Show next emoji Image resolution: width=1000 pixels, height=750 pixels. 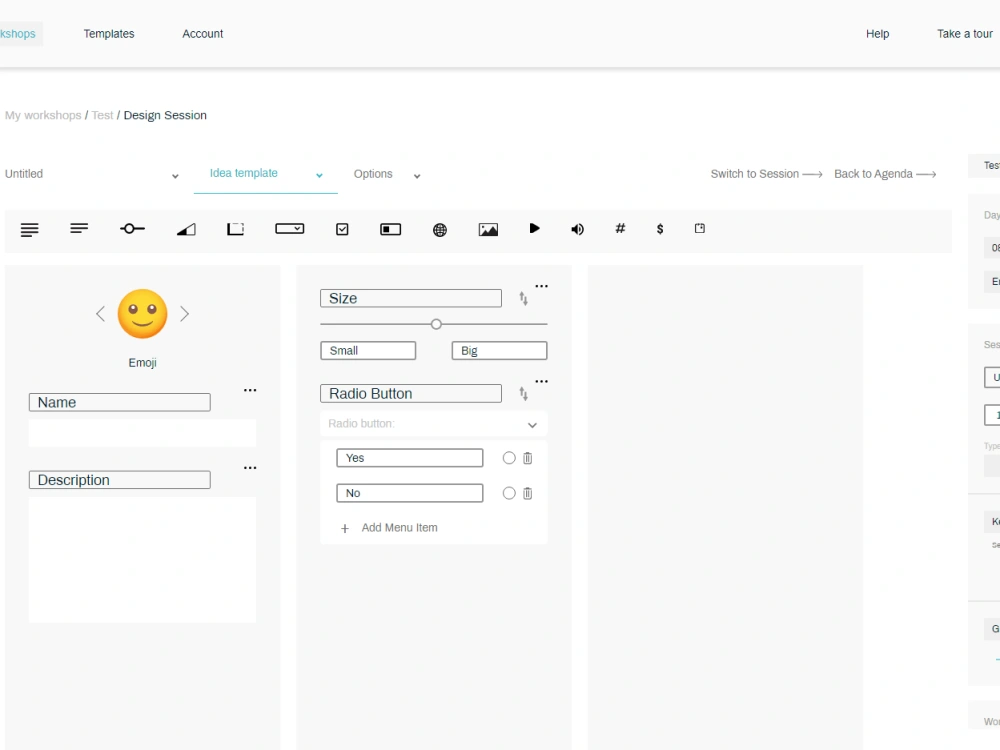[184, 314]
